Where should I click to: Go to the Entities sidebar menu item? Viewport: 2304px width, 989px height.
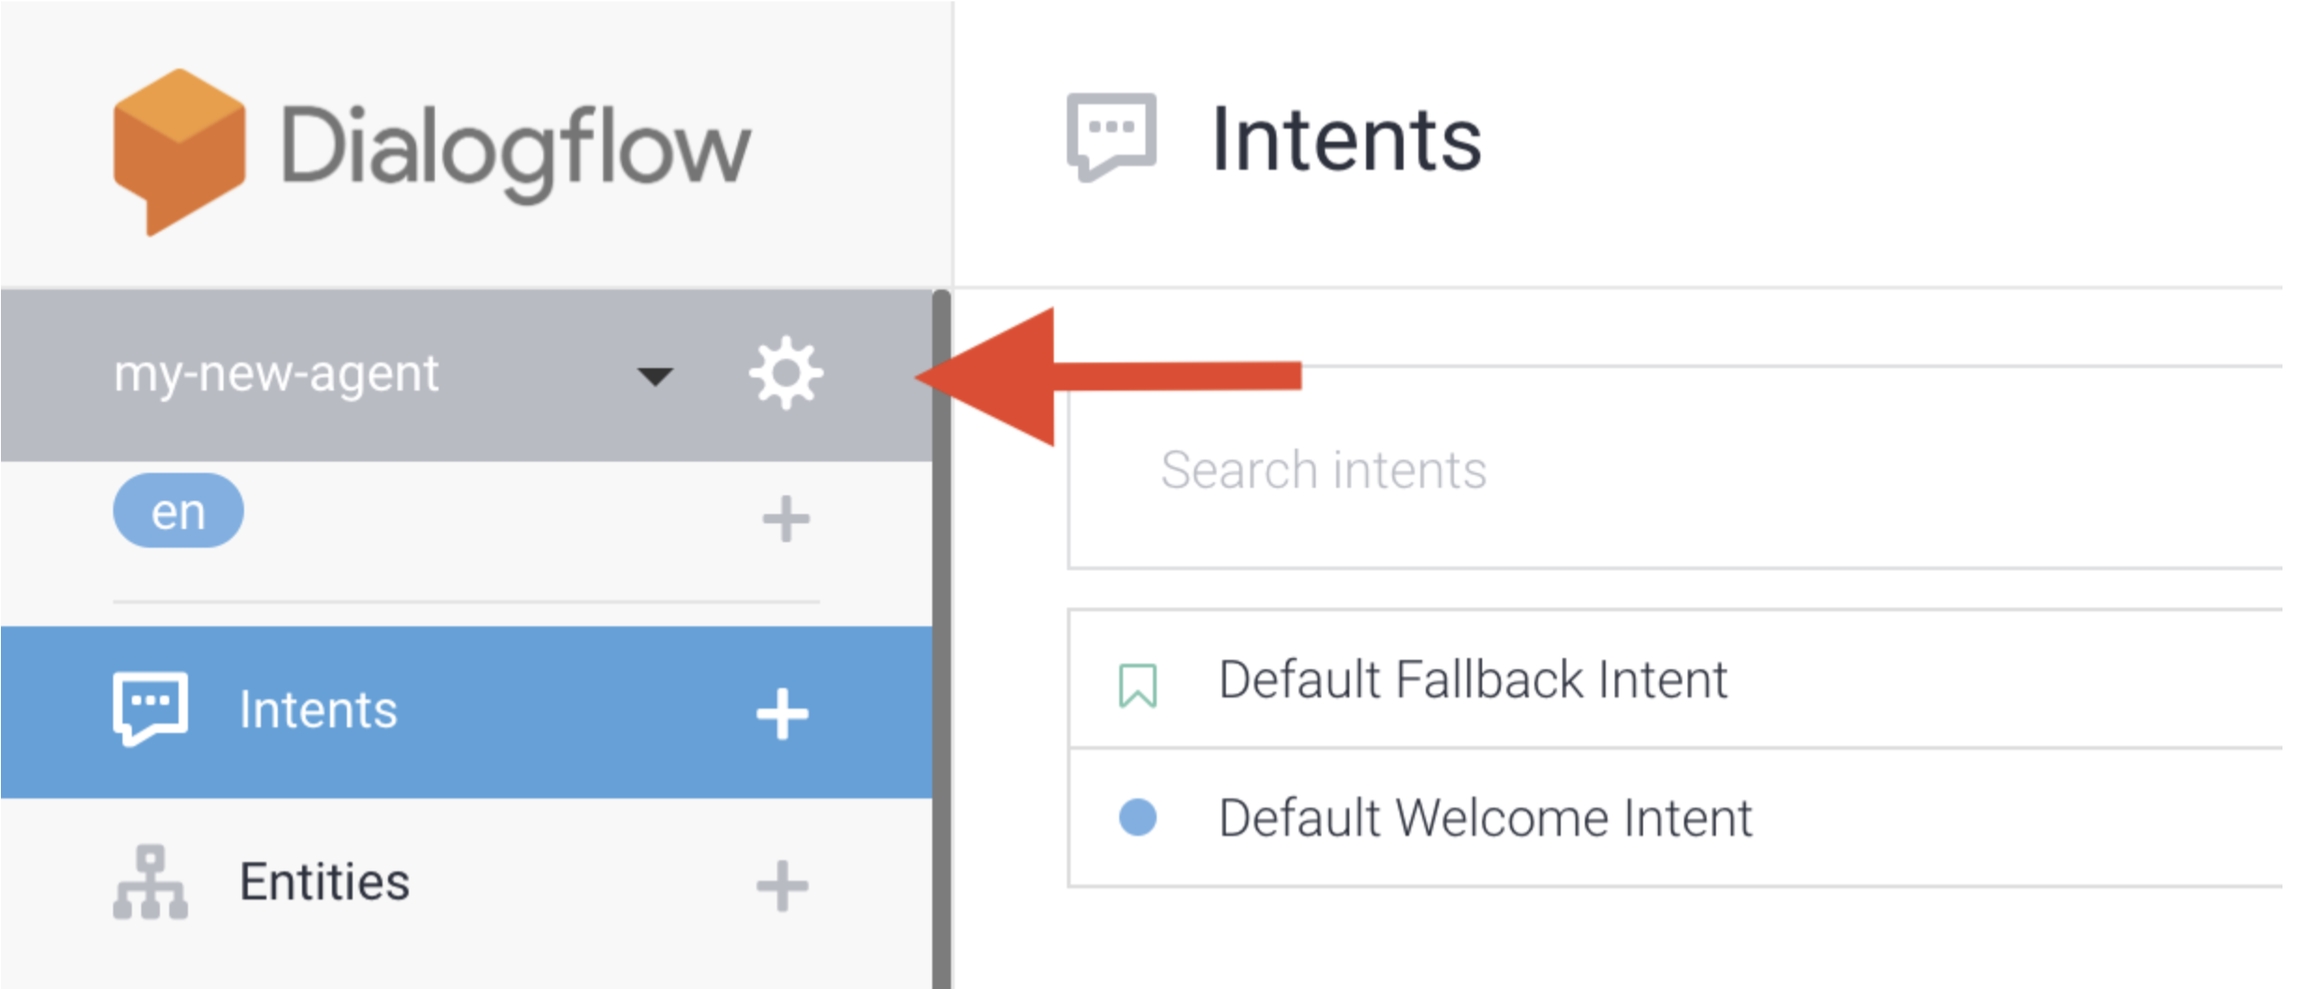click(x=324, y=882)
